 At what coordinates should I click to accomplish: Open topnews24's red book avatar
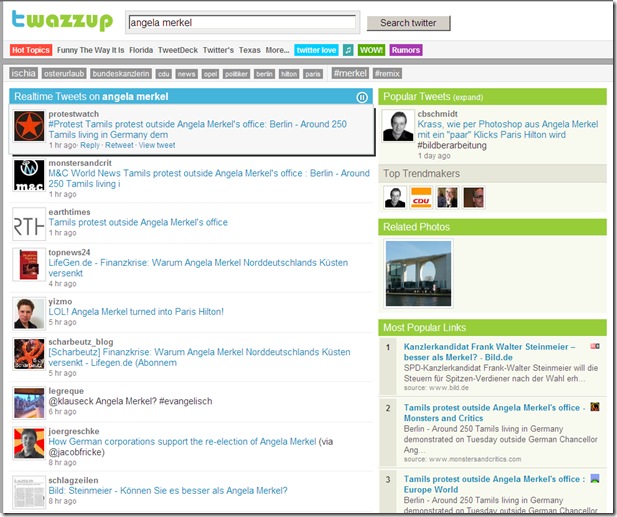pyautogui.click(x=29, y=265)
